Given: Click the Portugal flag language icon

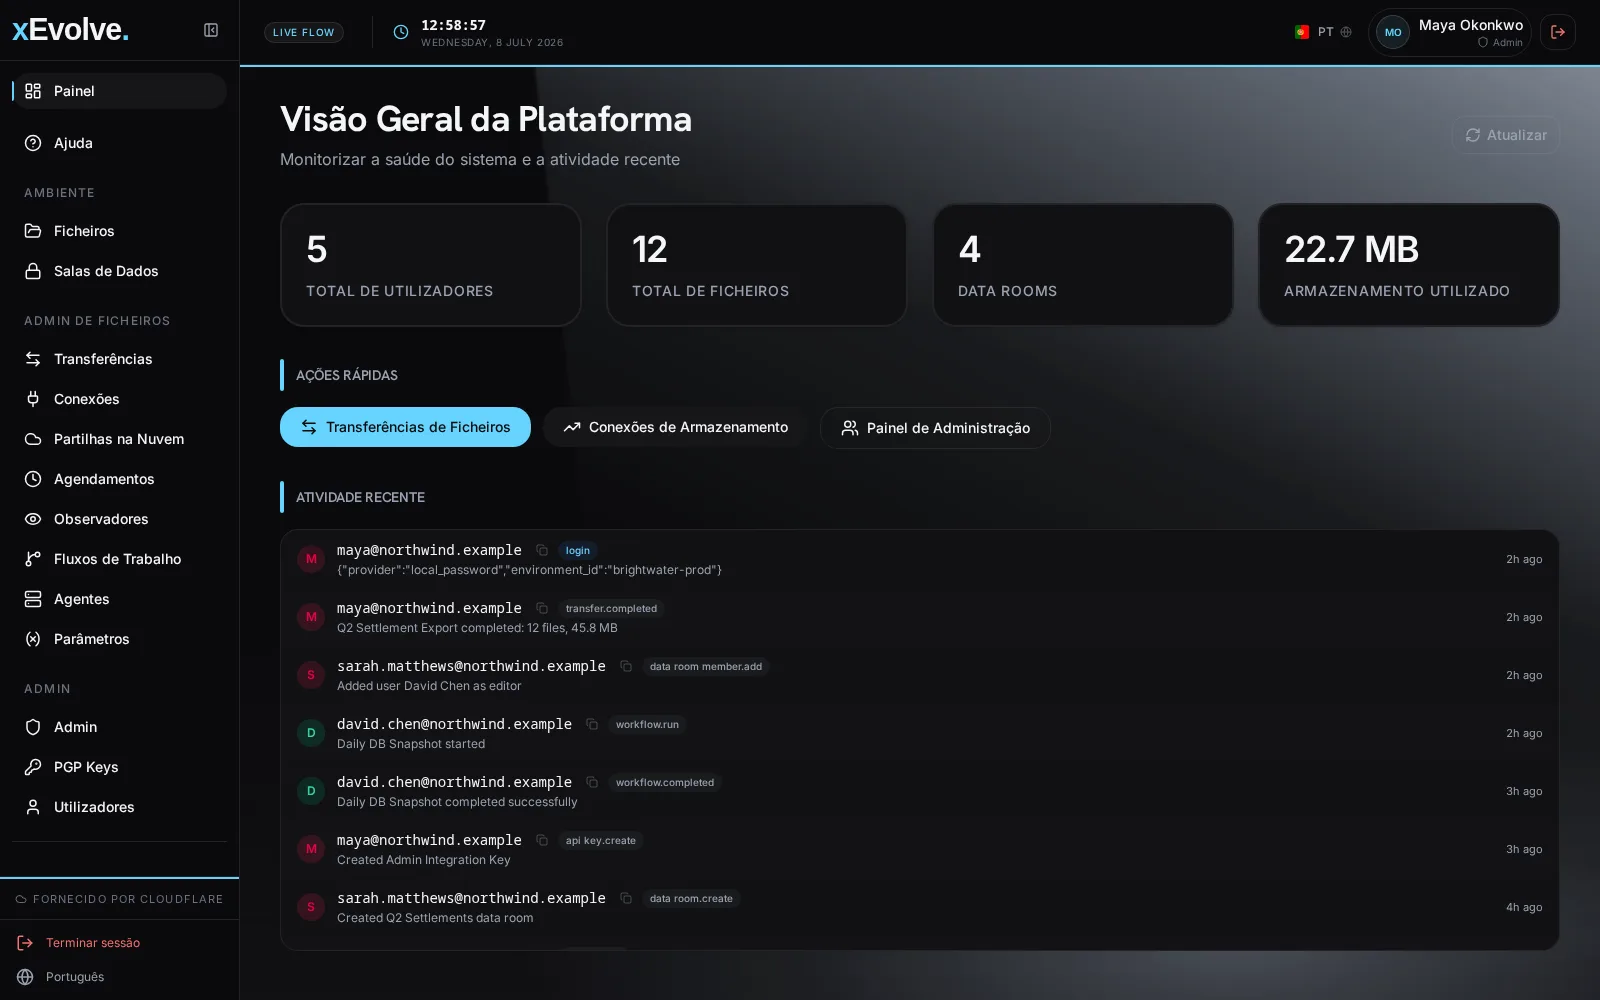Looking at the screenshot, I should tap(1302, 32).
